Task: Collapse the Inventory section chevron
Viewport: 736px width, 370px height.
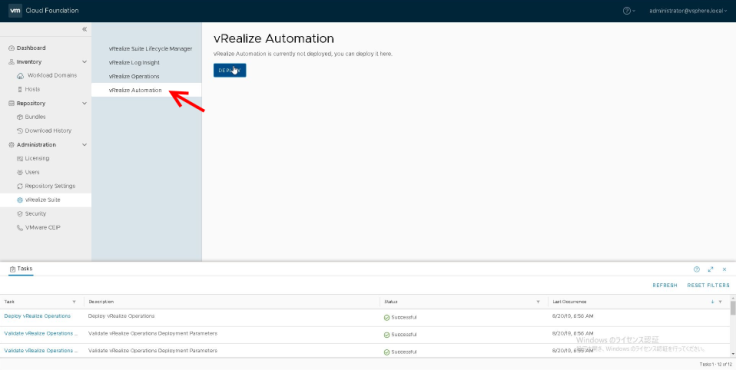Action: (x=84, y=62)
